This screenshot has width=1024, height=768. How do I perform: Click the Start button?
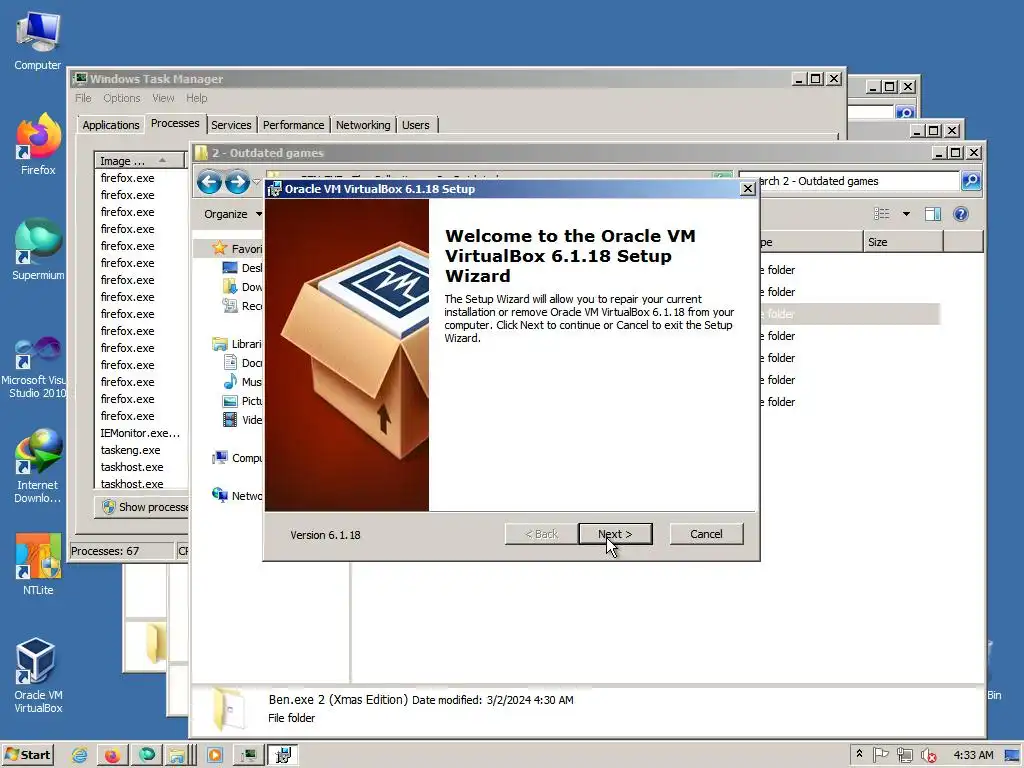pos(27,755)
